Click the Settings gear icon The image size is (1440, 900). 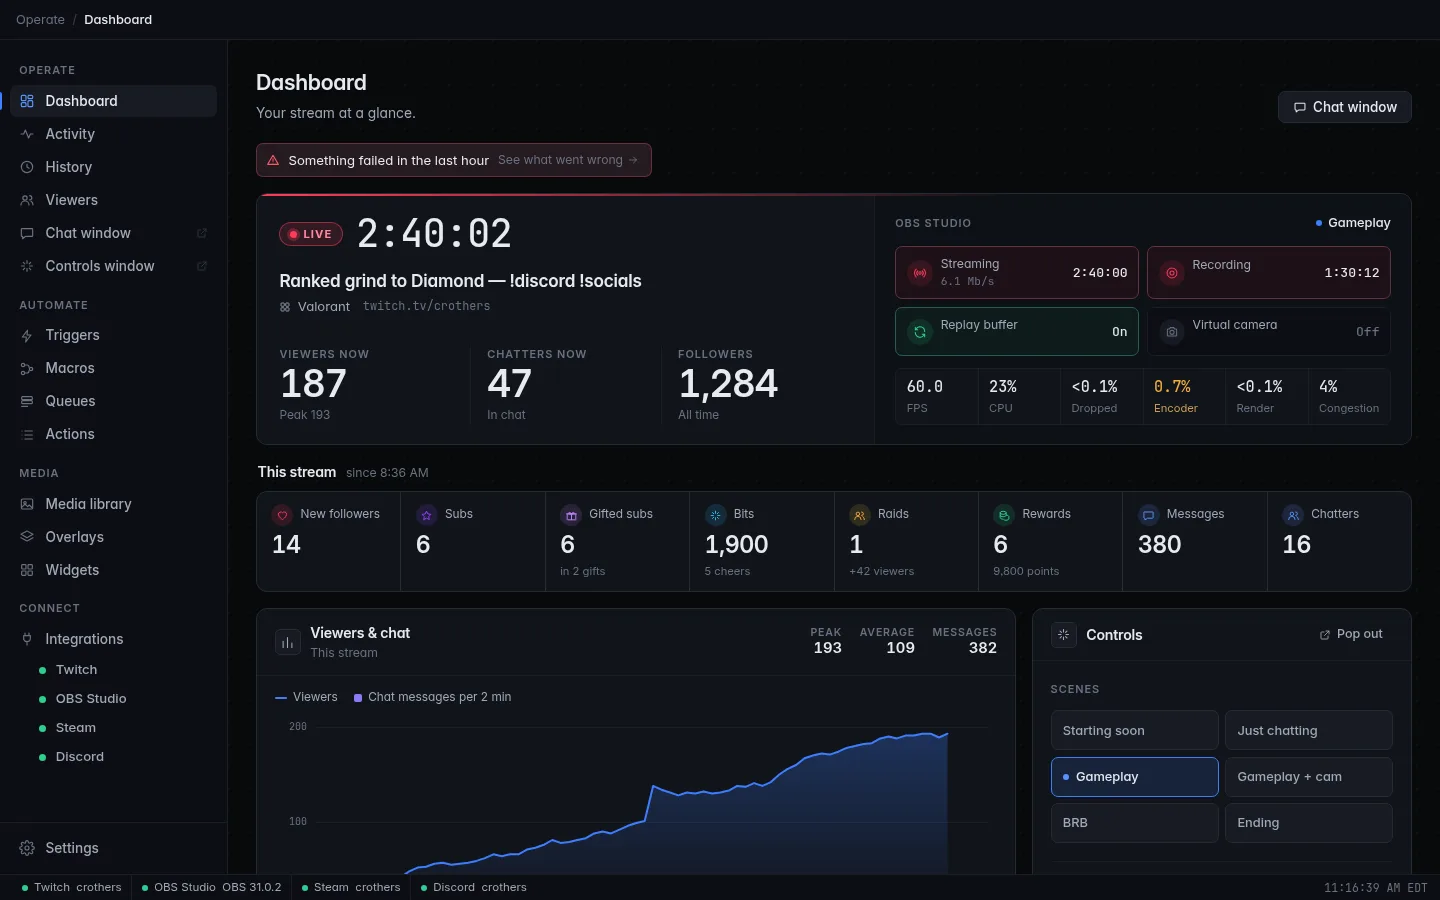coord(27,848)
